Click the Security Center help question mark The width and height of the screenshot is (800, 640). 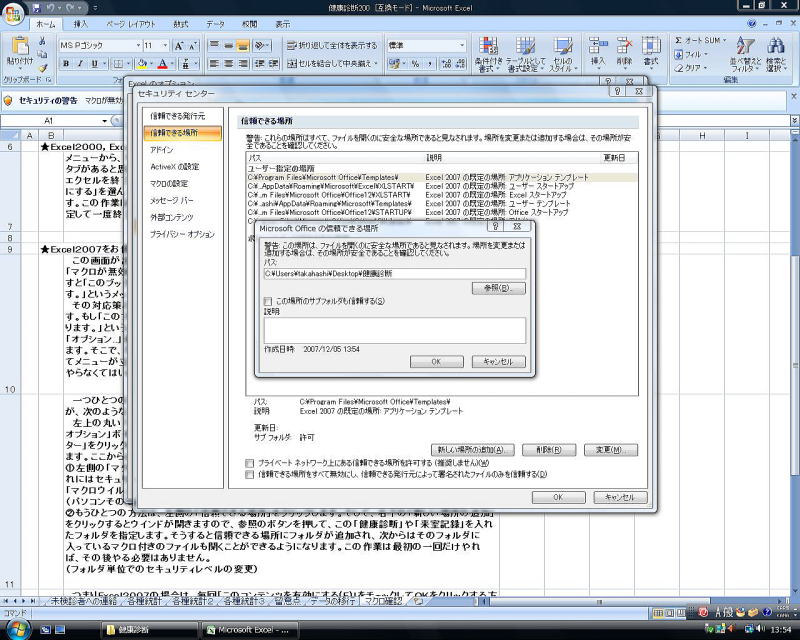(x=617, y=91)
